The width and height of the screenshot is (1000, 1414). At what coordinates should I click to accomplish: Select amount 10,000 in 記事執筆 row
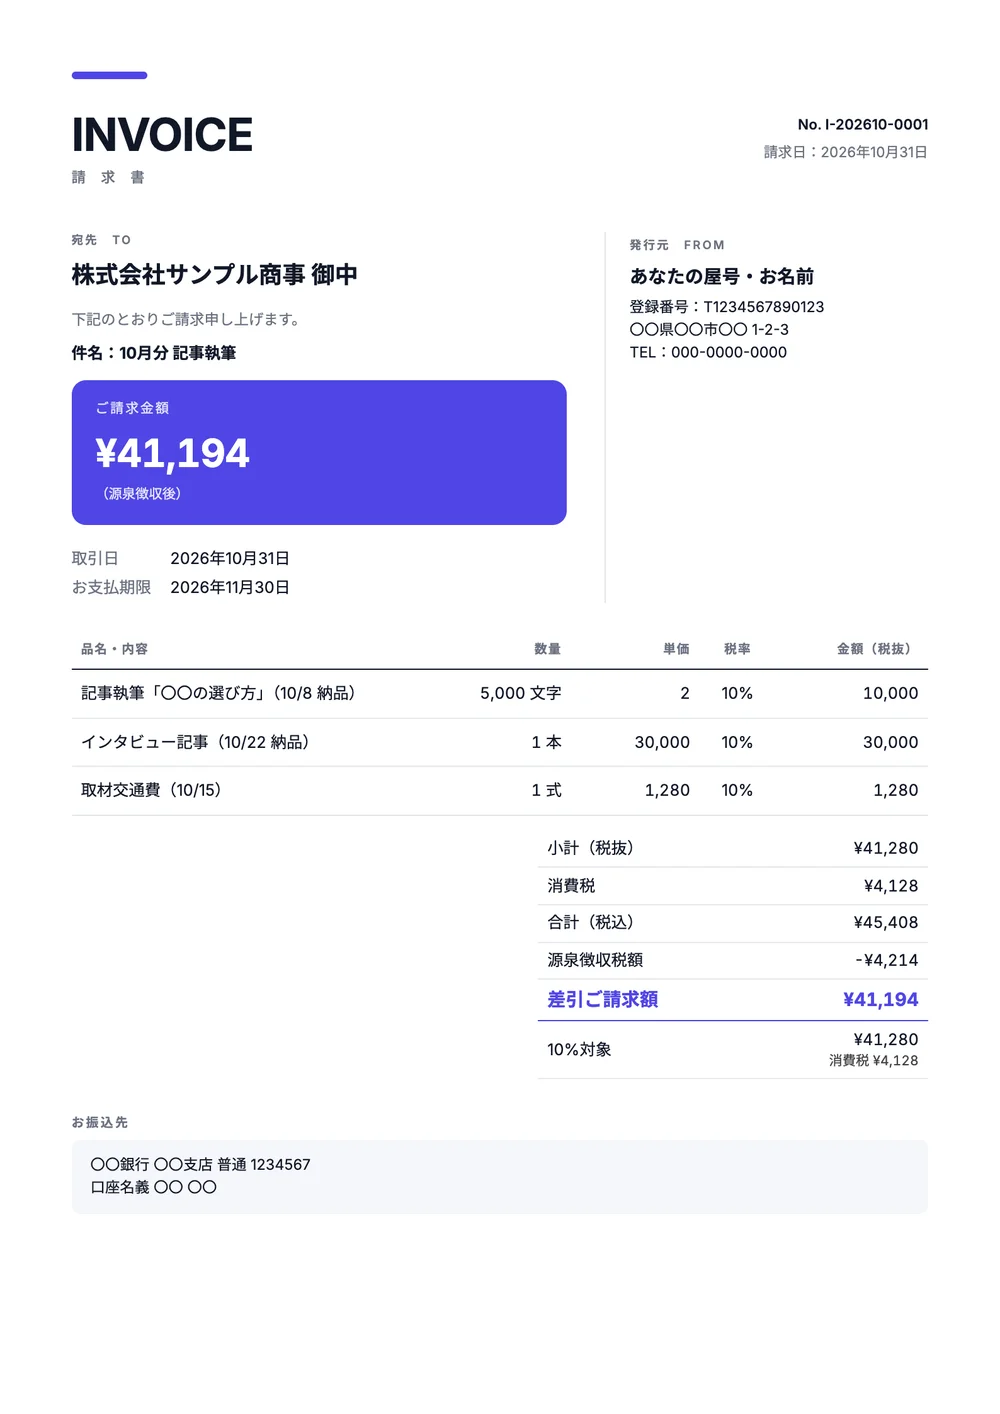[x=890, y=693]
